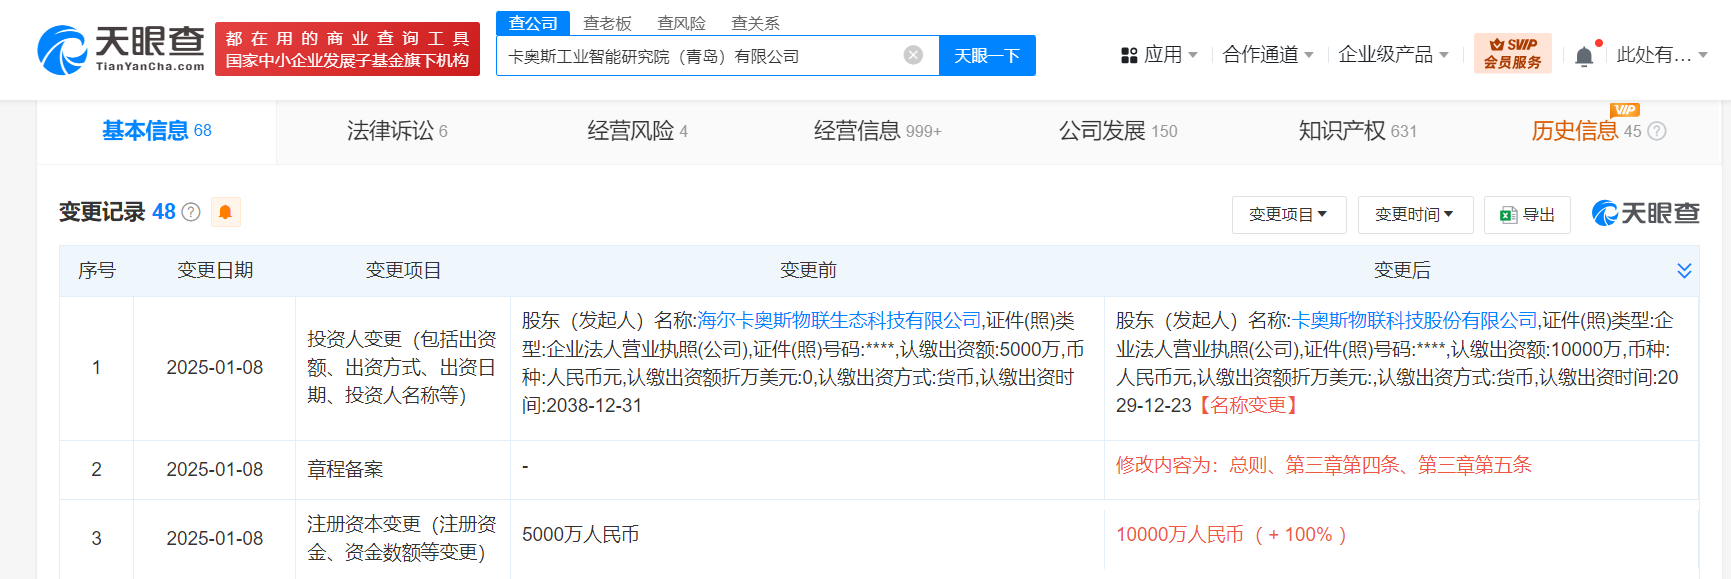Image resolution: width=1731 pixels, height=579 pixels.
Task: Click the 变更项目 column header
Action: 403,270
